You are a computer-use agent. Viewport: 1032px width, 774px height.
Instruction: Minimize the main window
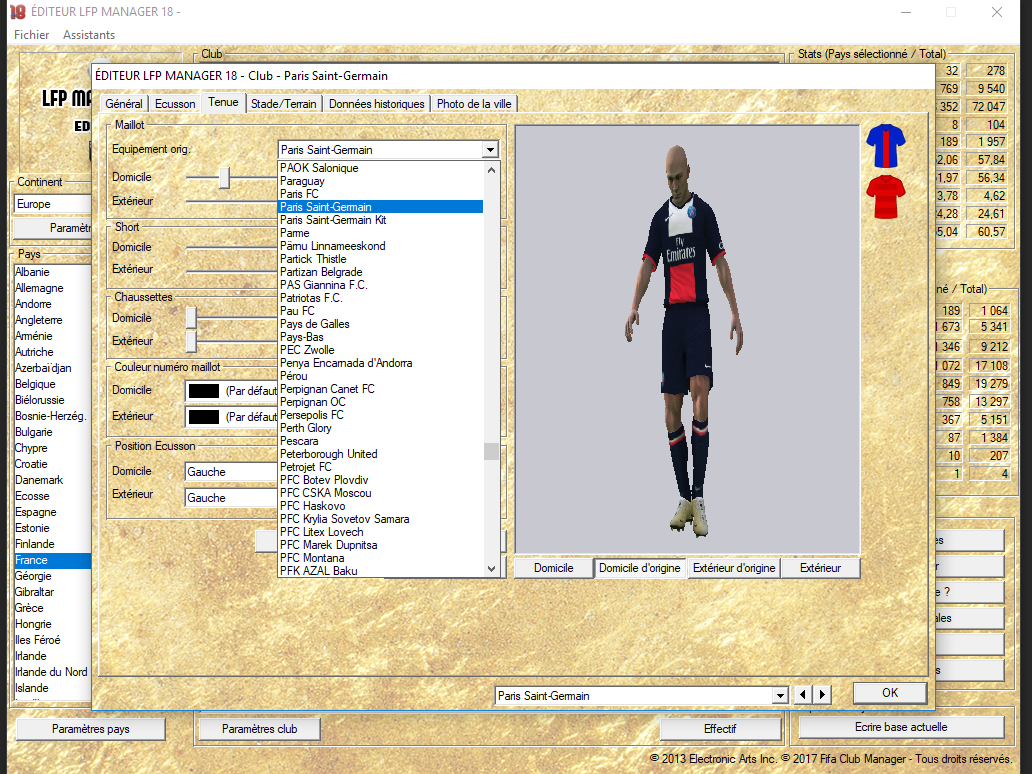point(906,12)
